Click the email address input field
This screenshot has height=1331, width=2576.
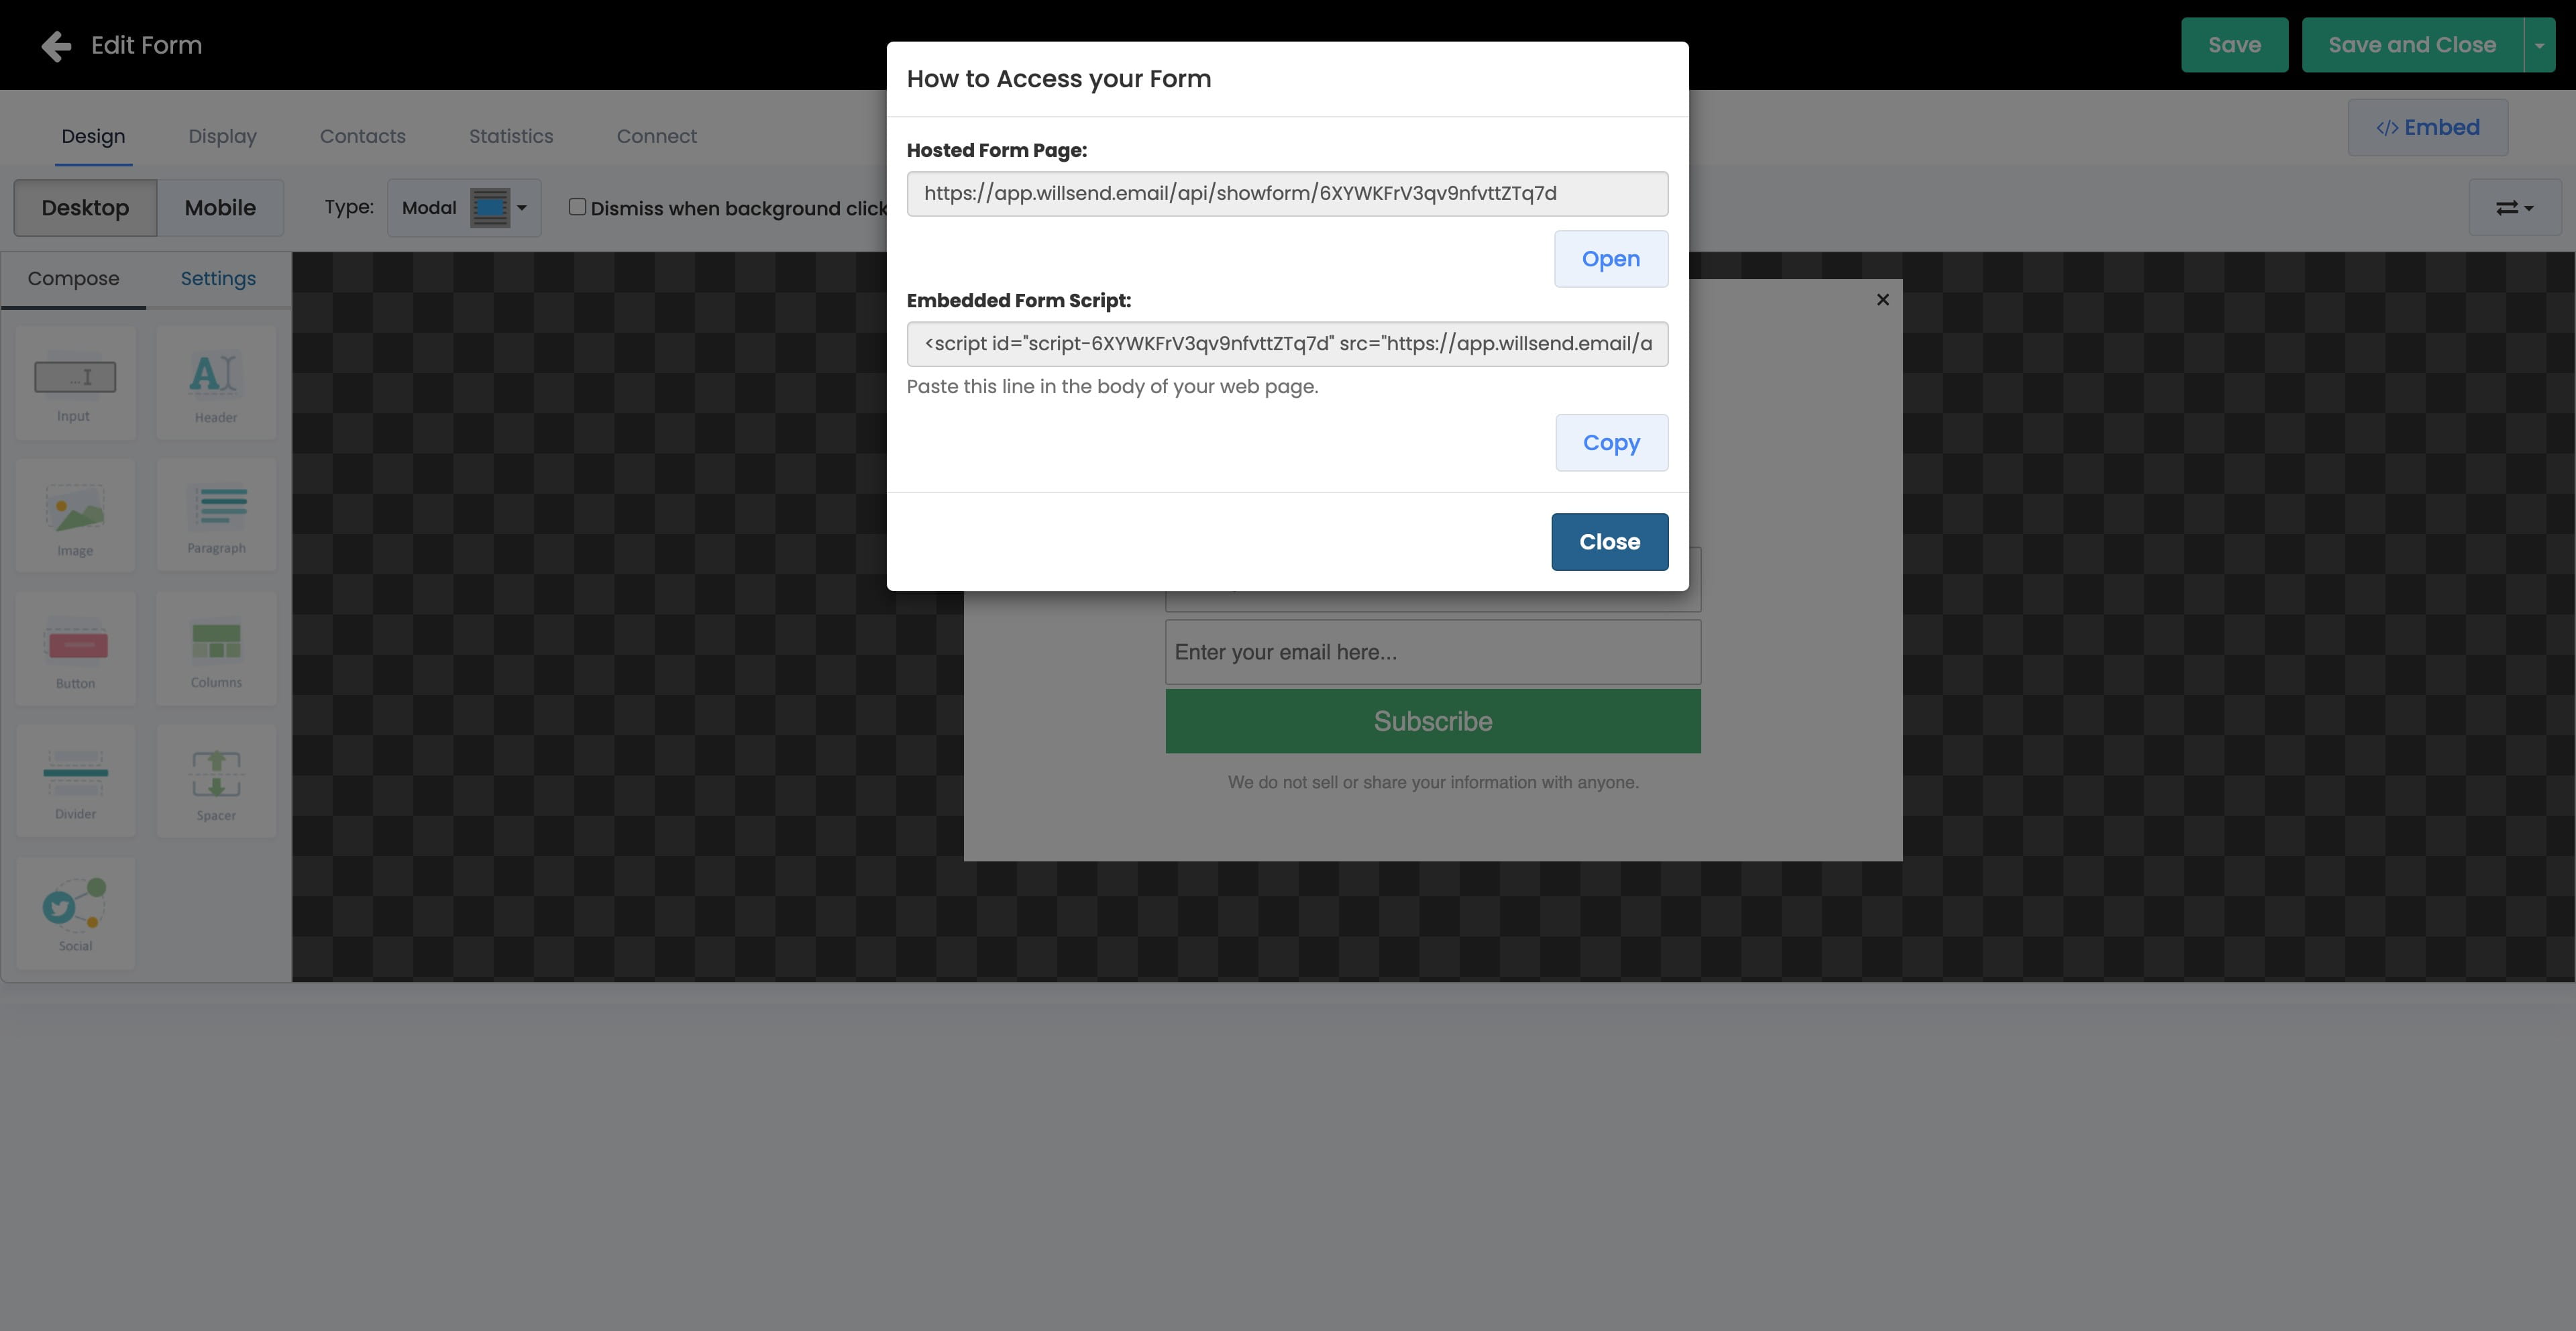1433,651
